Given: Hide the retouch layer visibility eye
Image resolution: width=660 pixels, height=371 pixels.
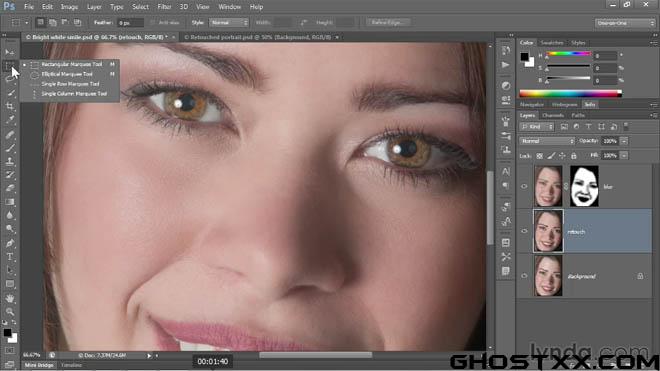Looking at the screenshot, I should (x=524, y=231).
